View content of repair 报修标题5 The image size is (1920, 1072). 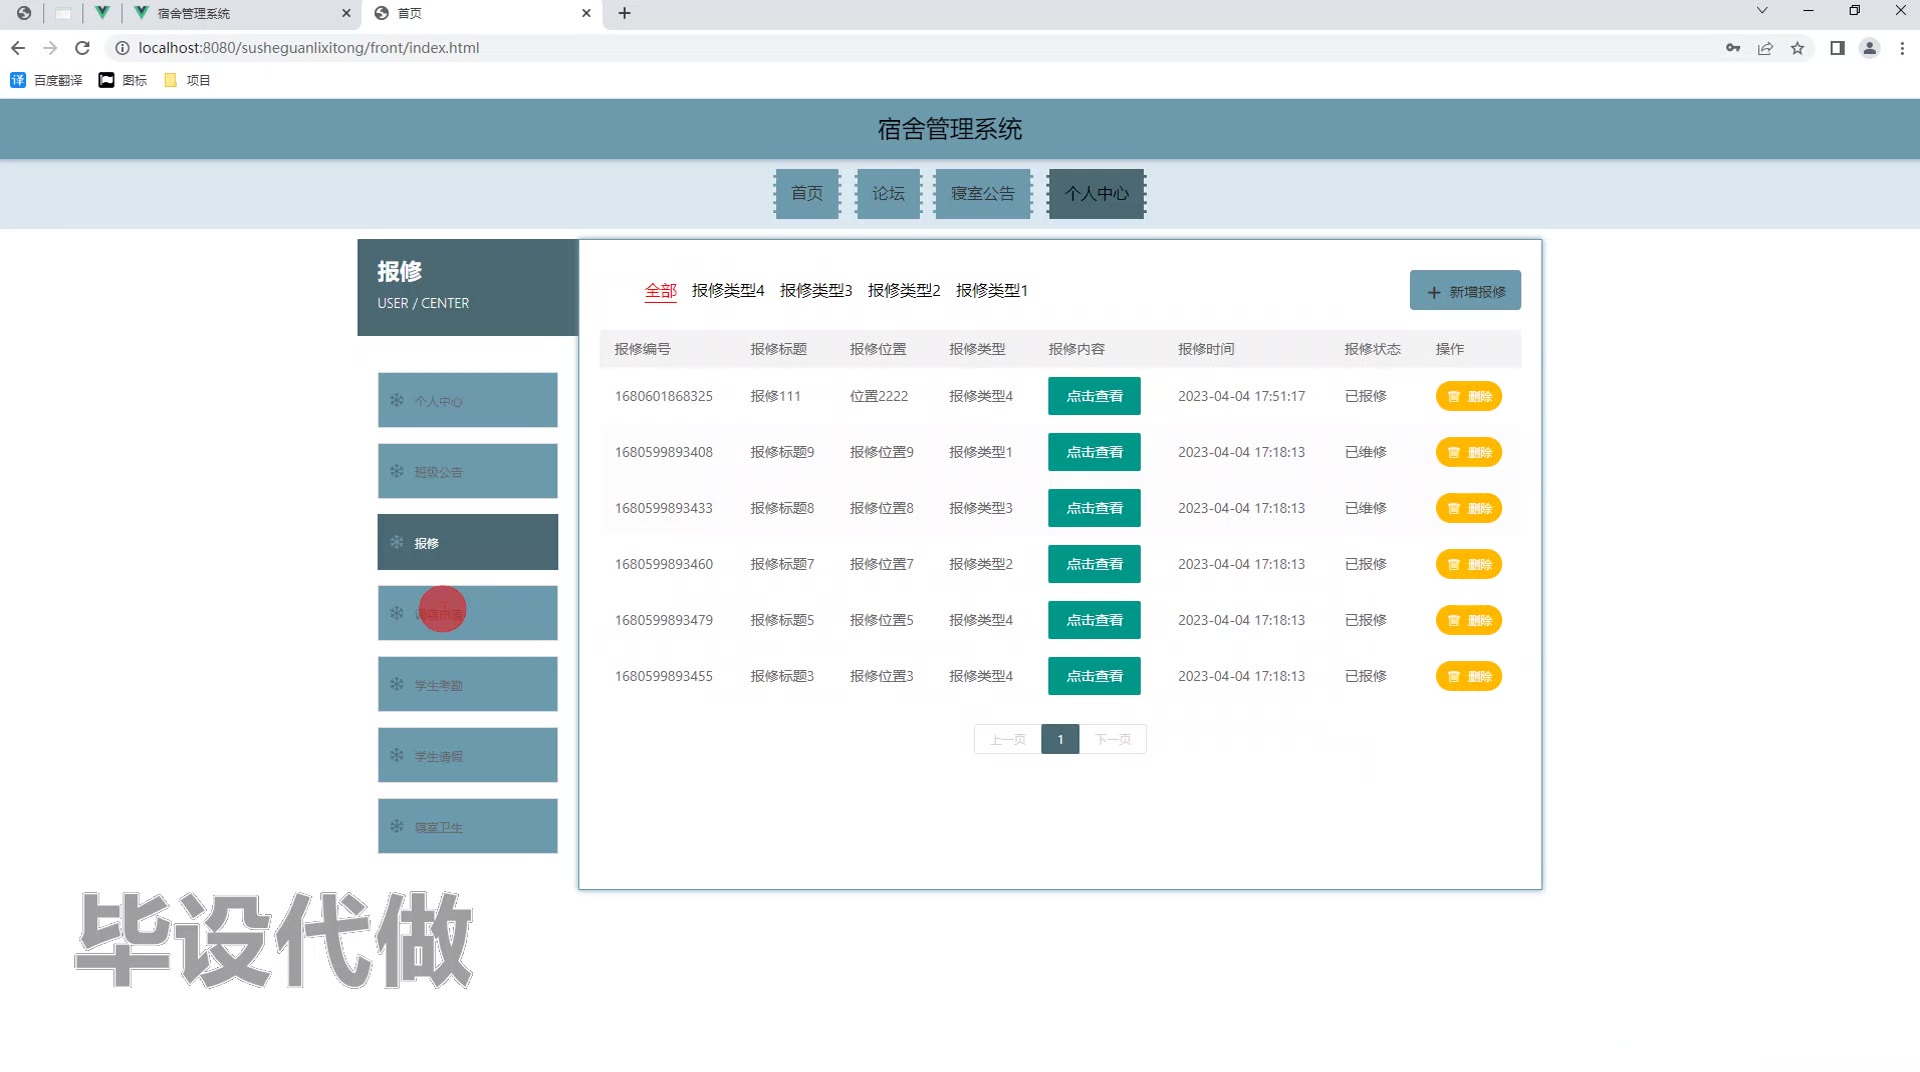point(1094,620)
